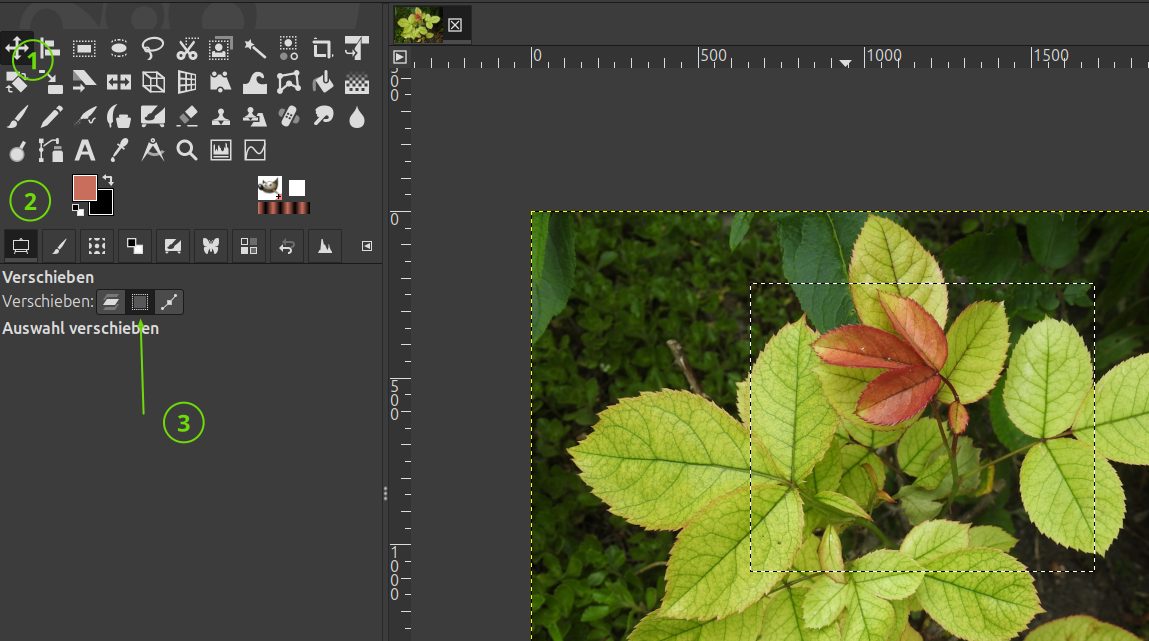Select the Foreground Select tool

pyautogui.click(x=221, y=49)
